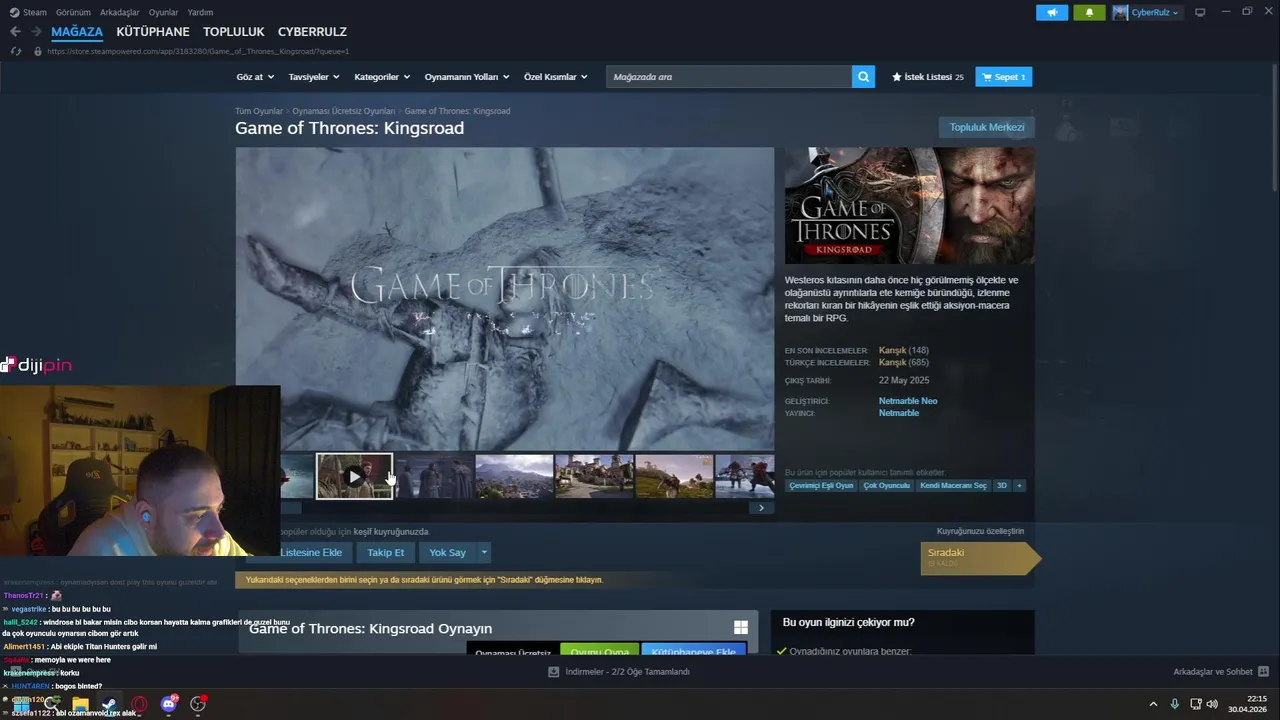The height and width of the screenshot is (720, 1280).
Task: Click Kuyruğunuzu özelleştirin link
Action: tap(980, 531)
